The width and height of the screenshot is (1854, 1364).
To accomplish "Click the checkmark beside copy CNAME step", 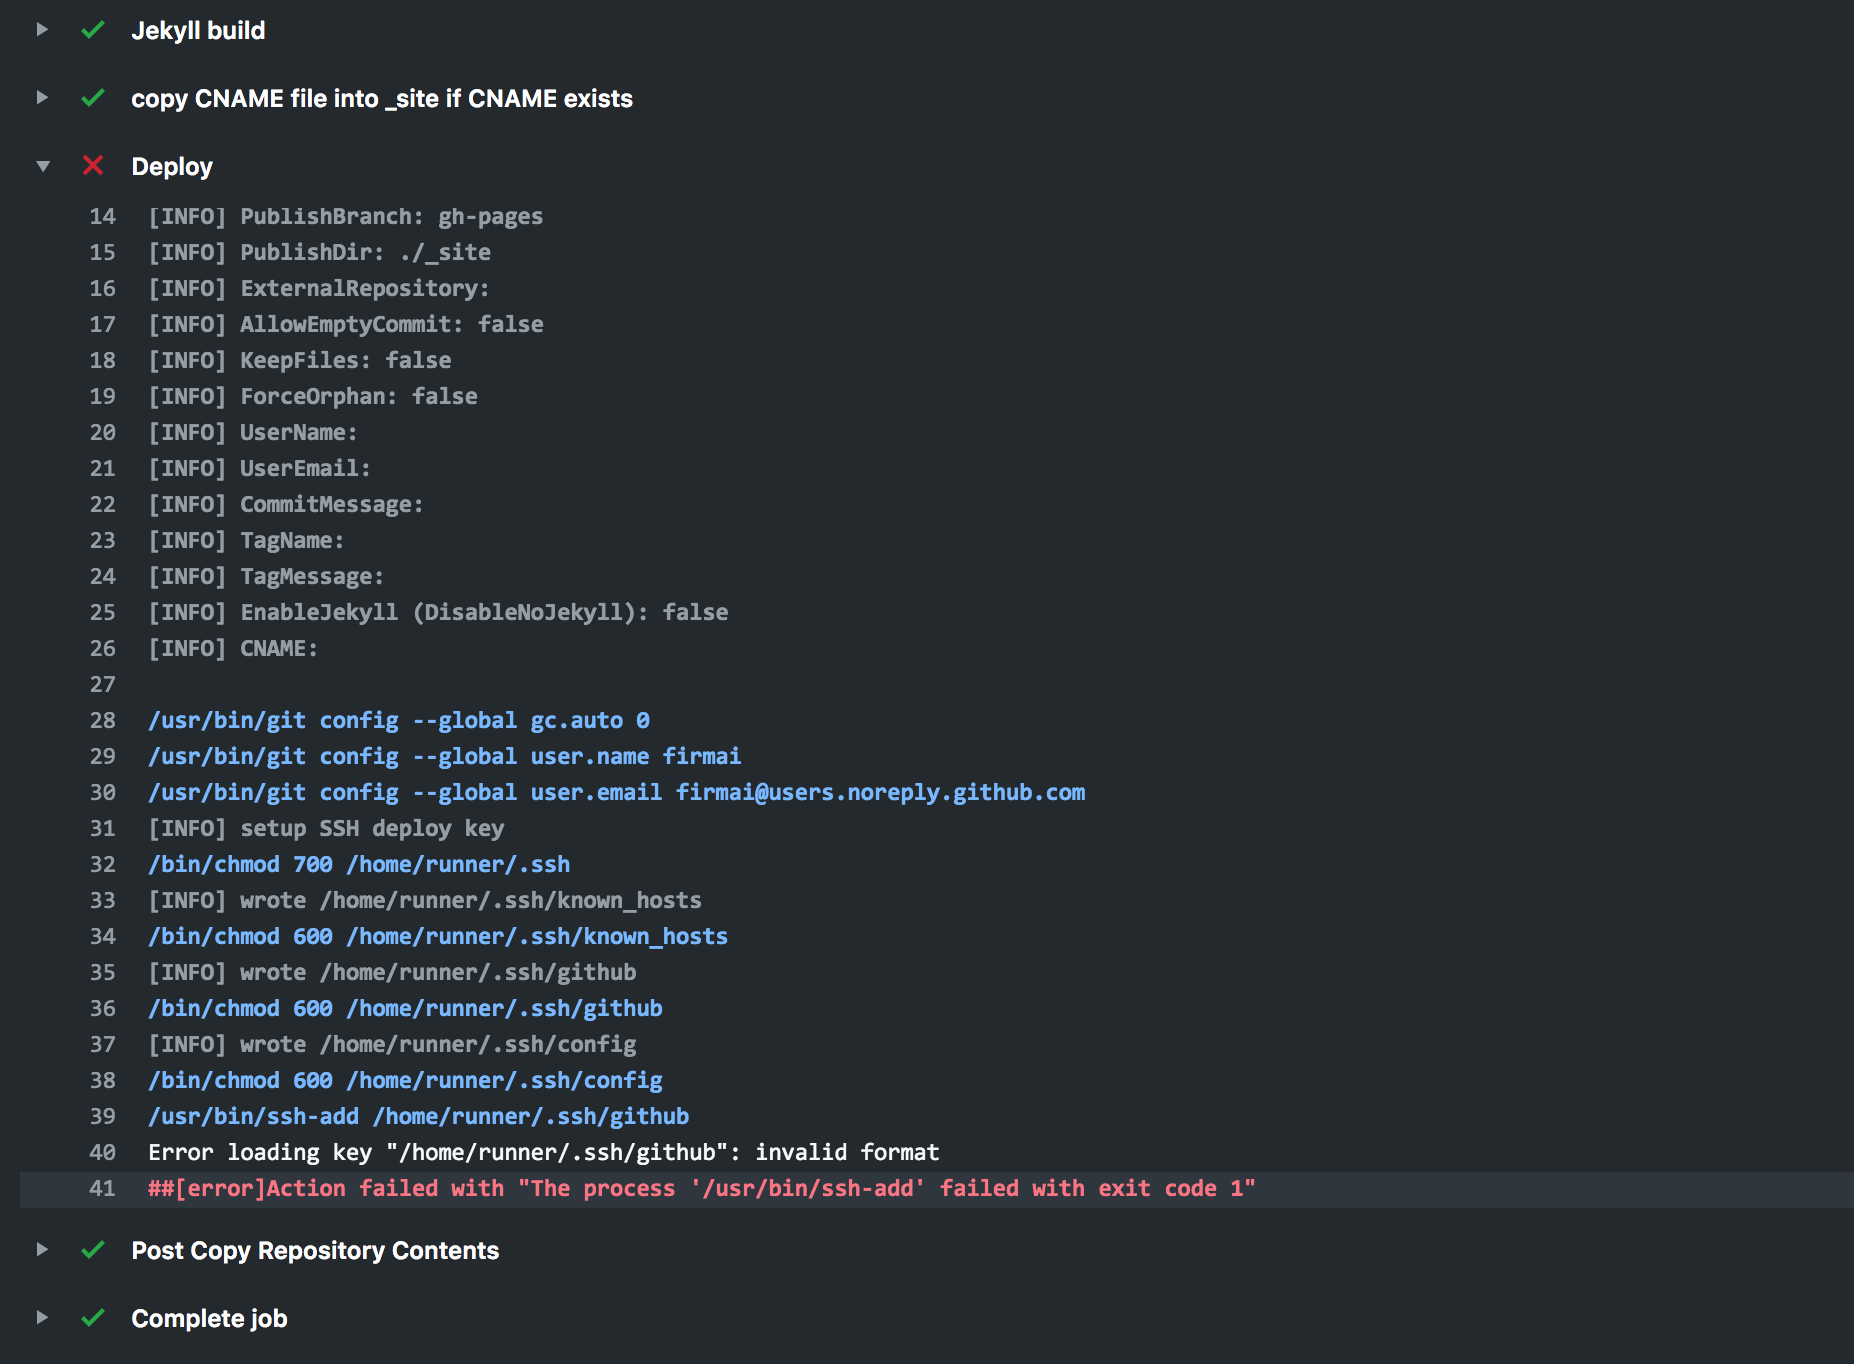I will [93, 98].
